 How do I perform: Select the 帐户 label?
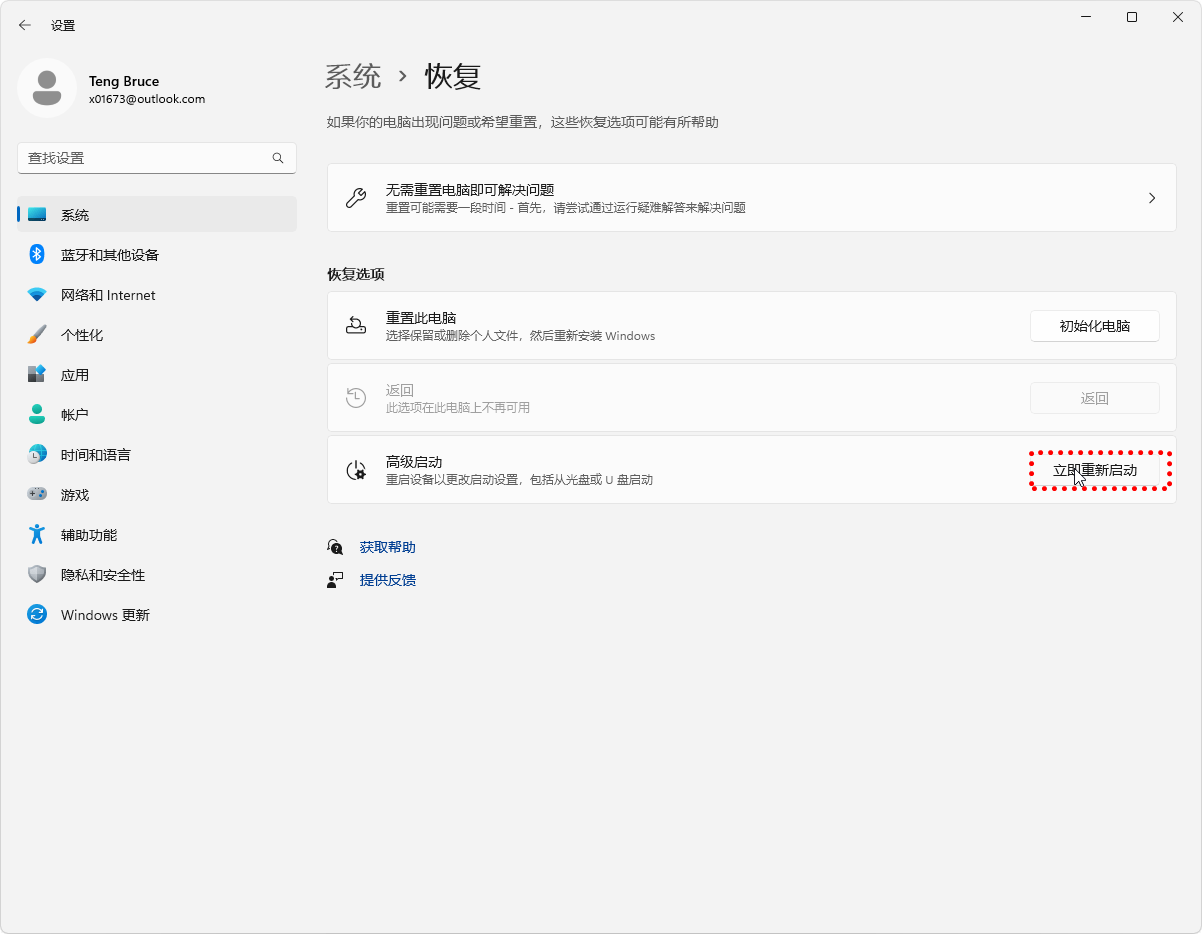coord(75,415)
